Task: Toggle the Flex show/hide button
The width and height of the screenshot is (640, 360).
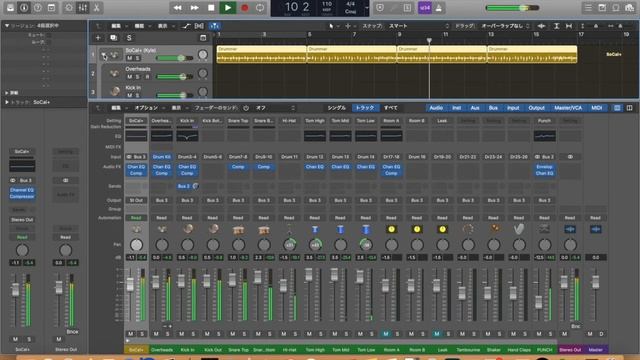Action: [199, 26]
